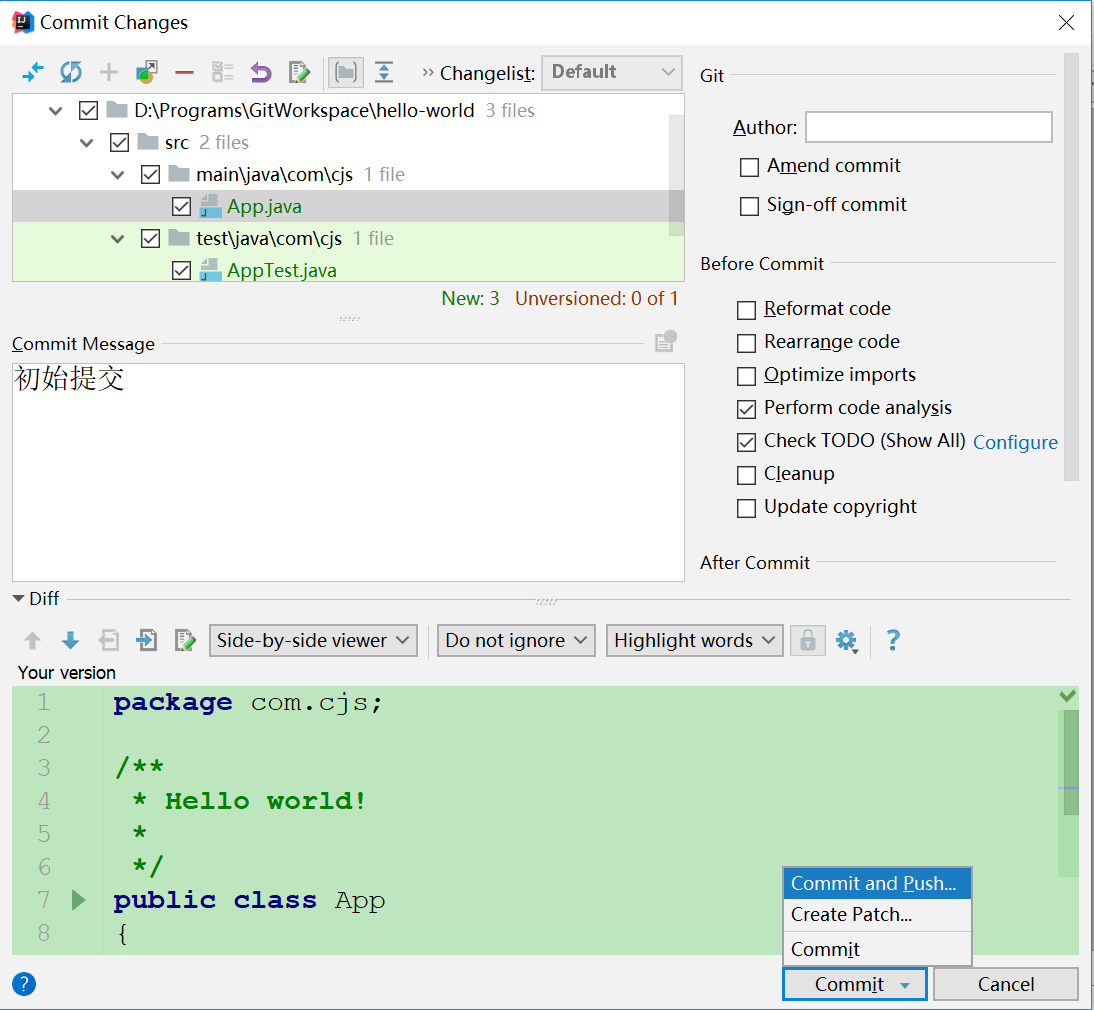Image resolution: width=1094 pixels, height=1010 pixels.
Task: Enable Rearrange code checkbox
Action: coord(747,342)
